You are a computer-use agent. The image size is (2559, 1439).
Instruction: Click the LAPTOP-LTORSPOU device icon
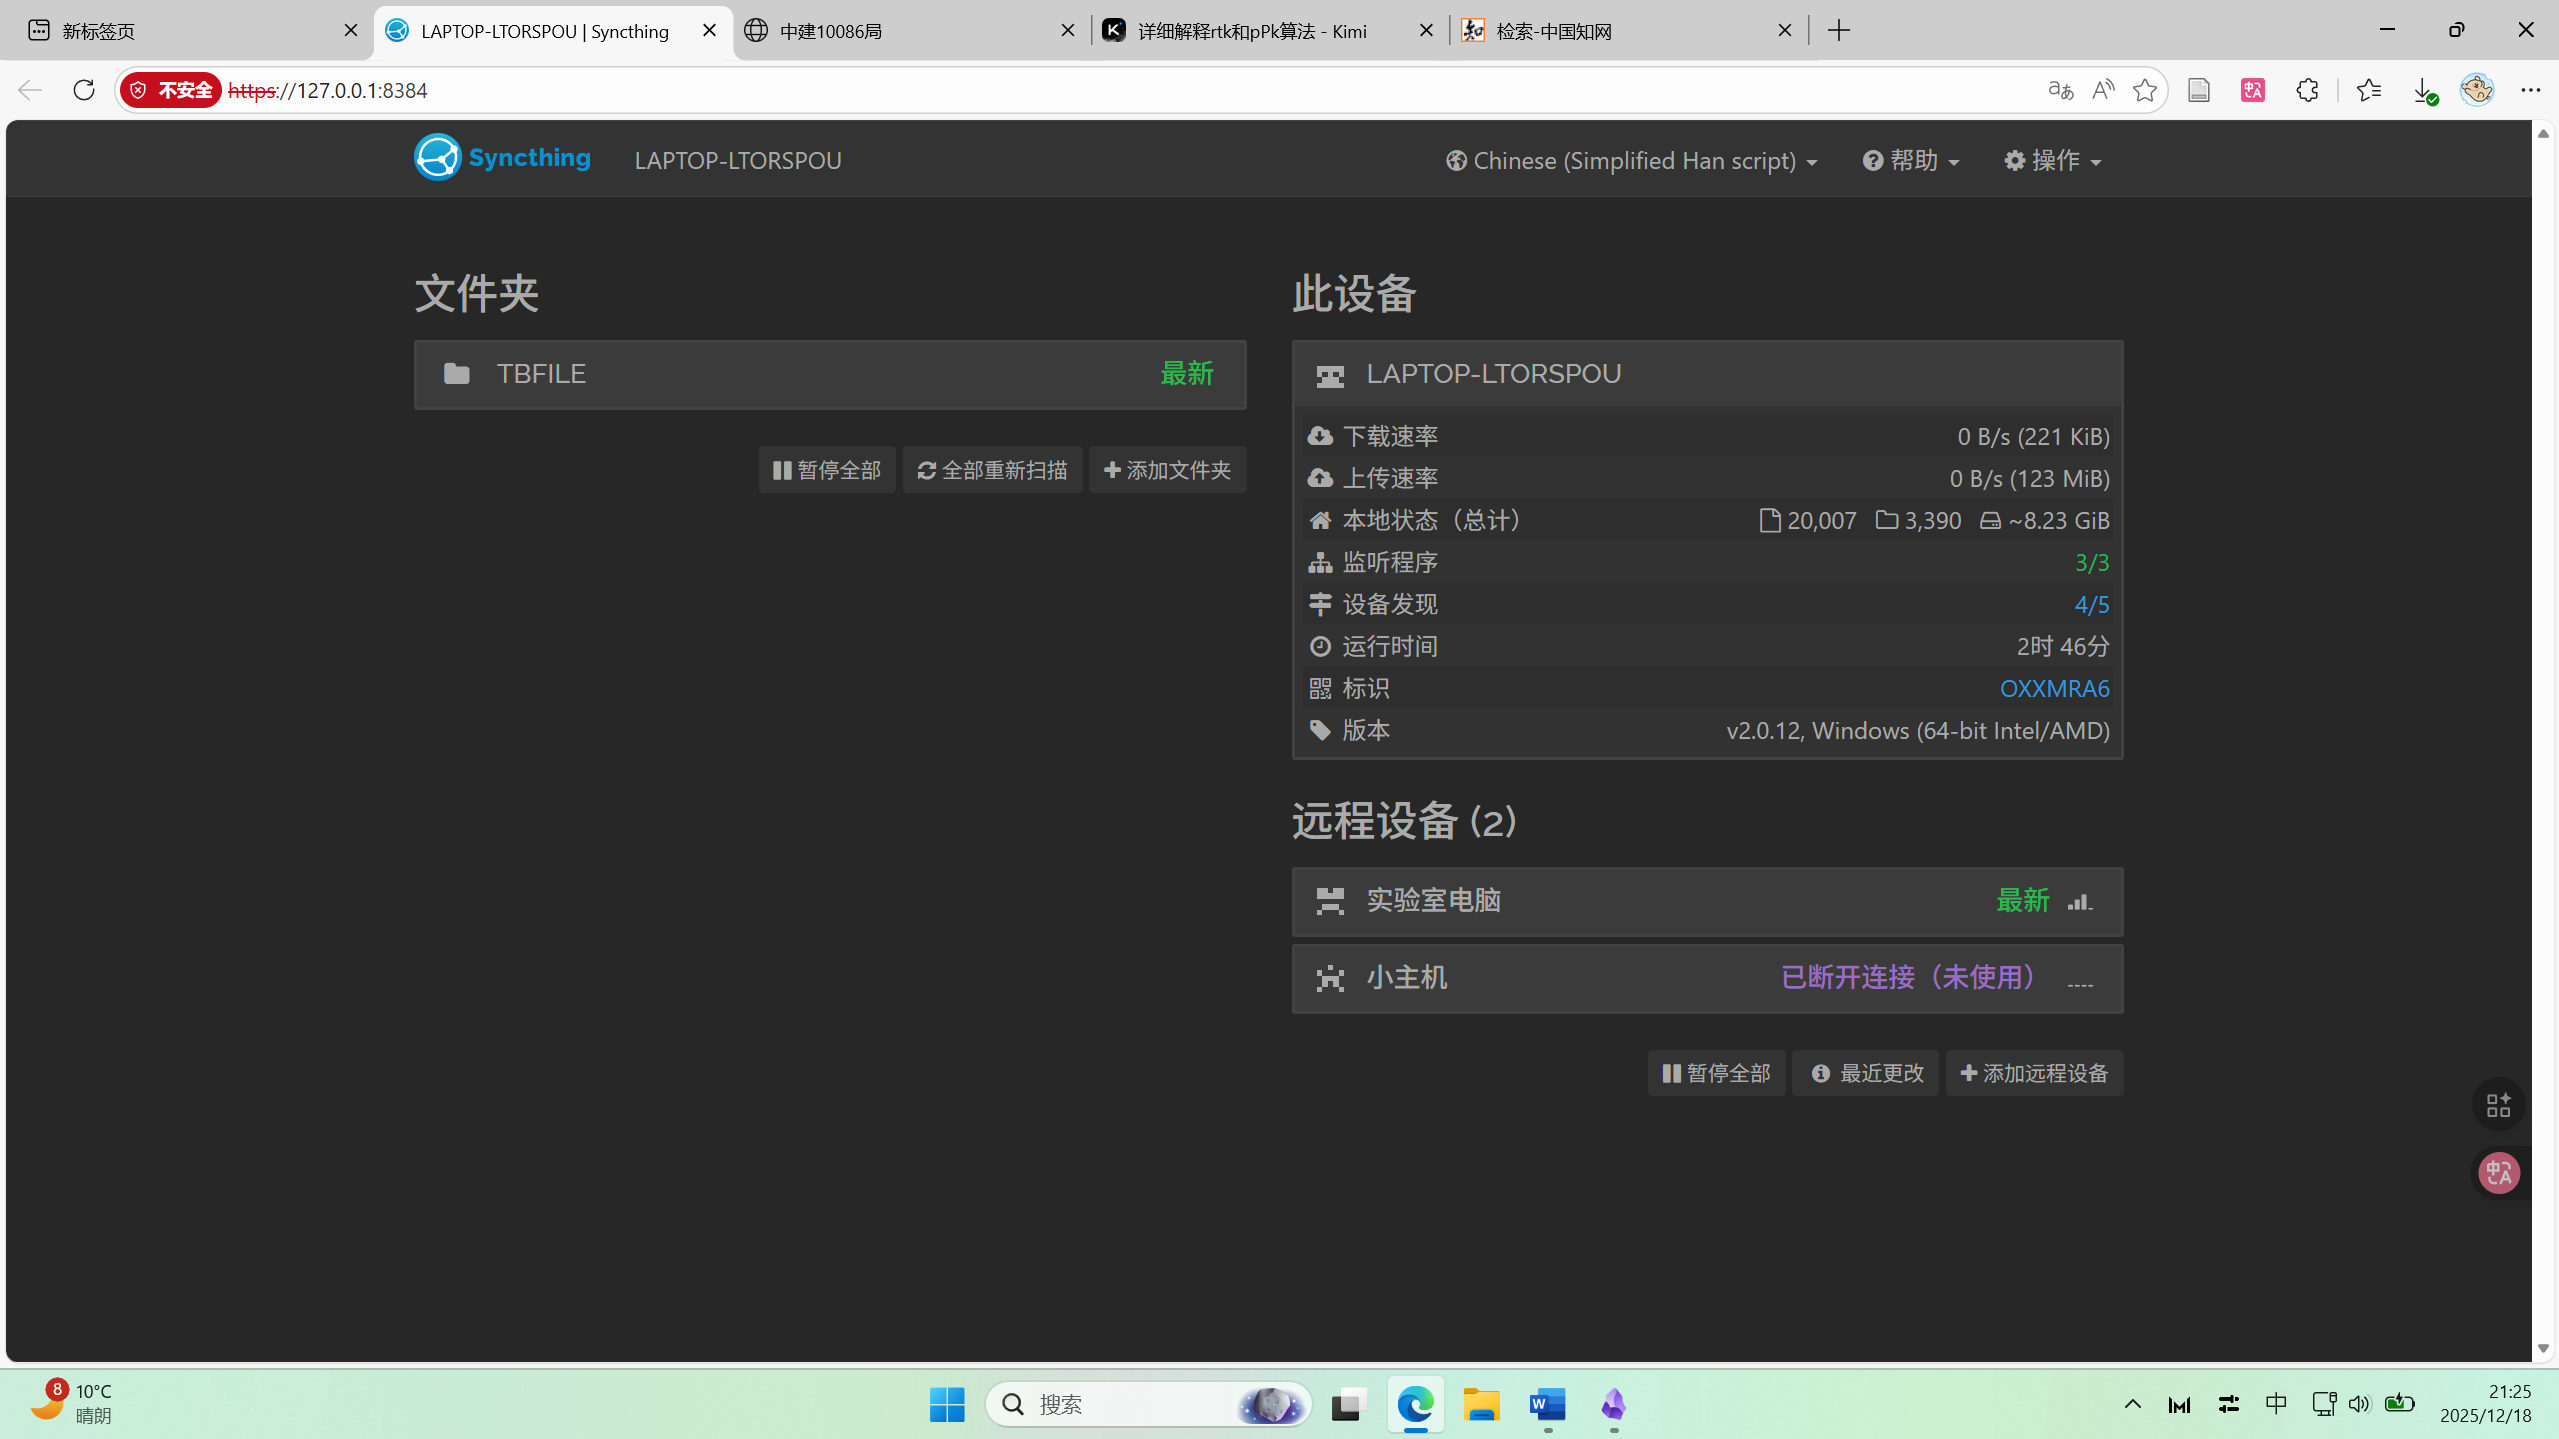click(1330, 375)
